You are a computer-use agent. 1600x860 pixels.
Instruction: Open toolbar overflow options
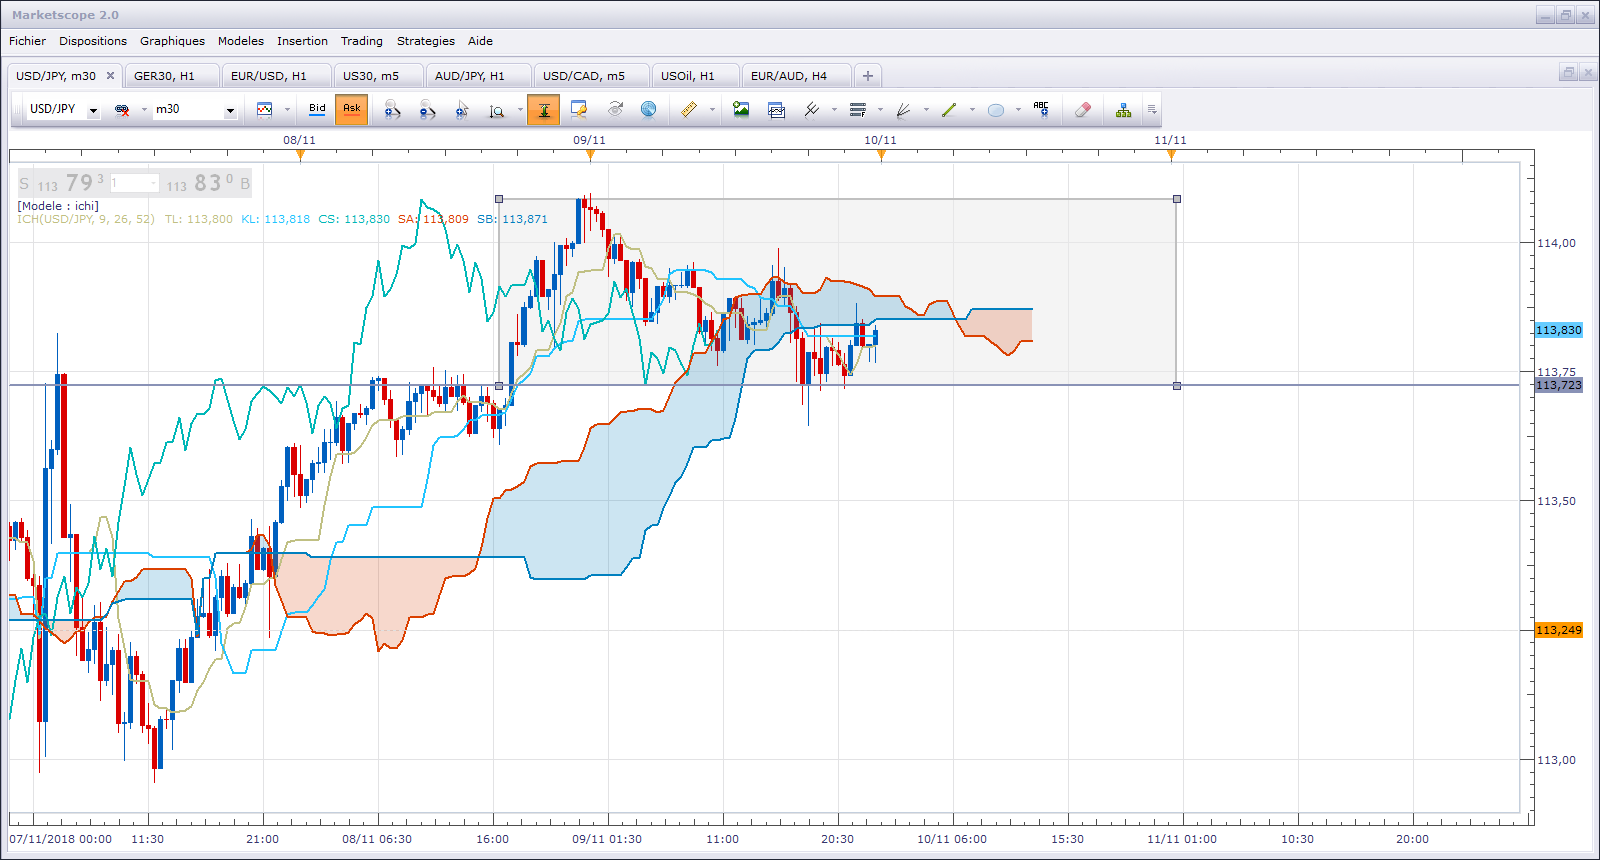[1152, 110]
